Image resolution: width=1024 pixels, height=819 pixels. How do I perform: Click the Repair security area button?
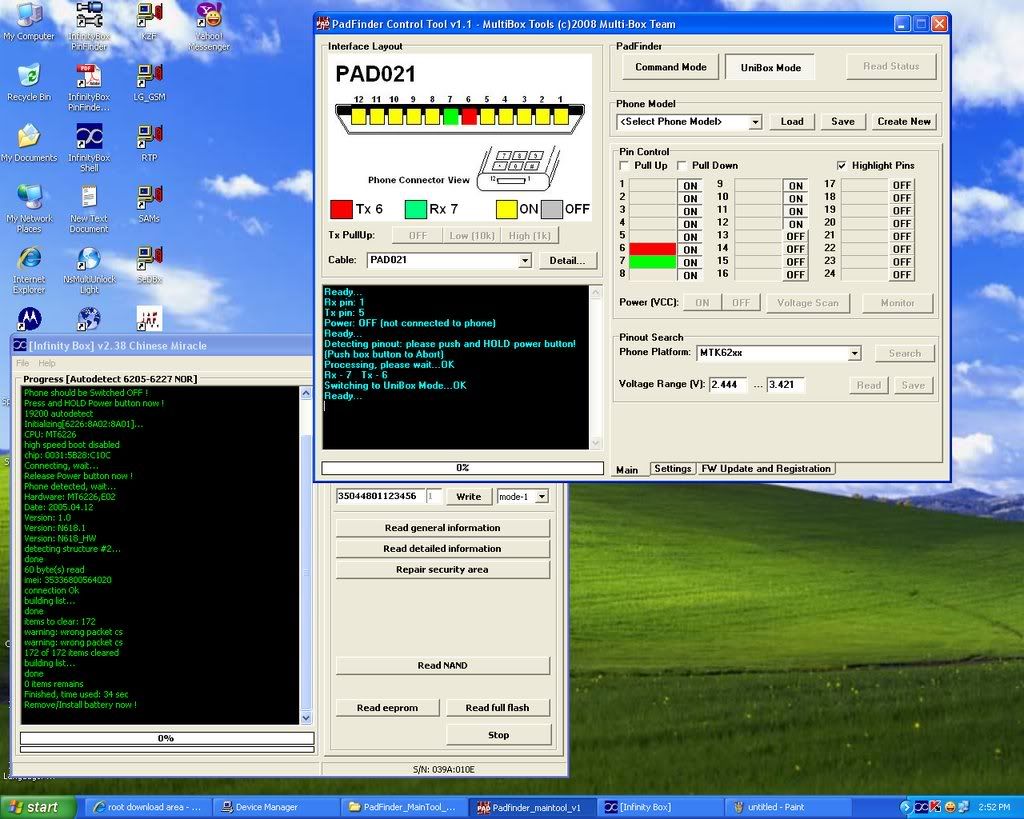click(x=443, y=570)
